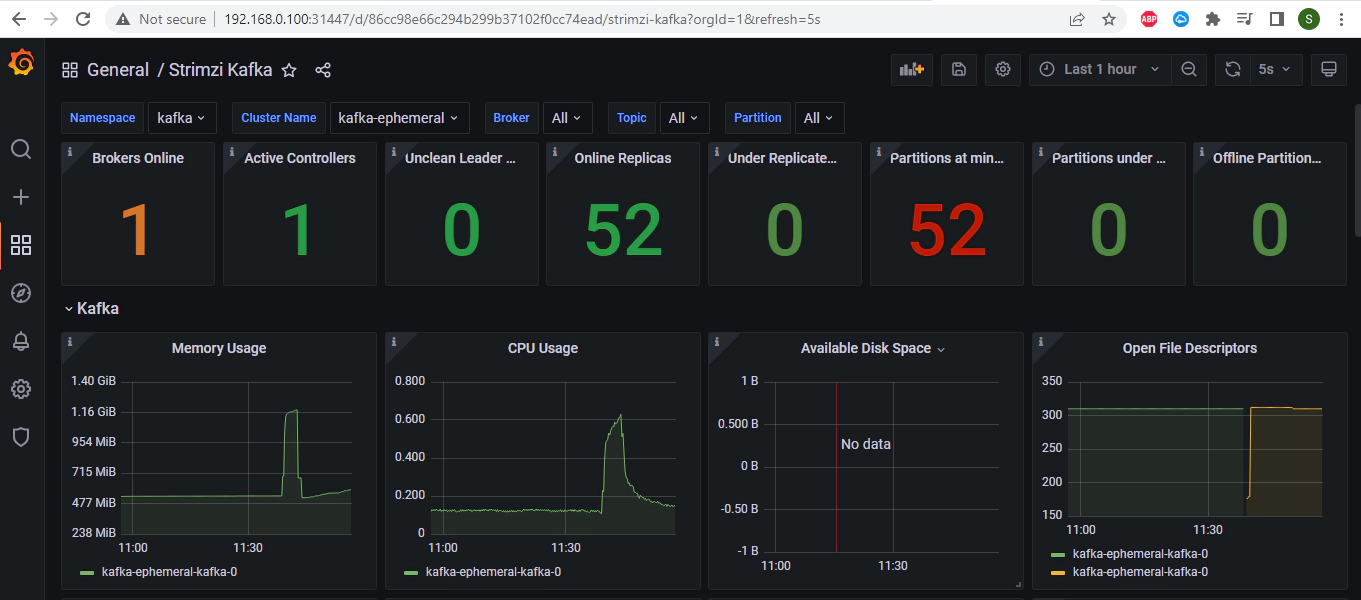Click the zoom out time range icon
The width and height of the screenshot is (1361, 600).
[x=1189, y=69]
